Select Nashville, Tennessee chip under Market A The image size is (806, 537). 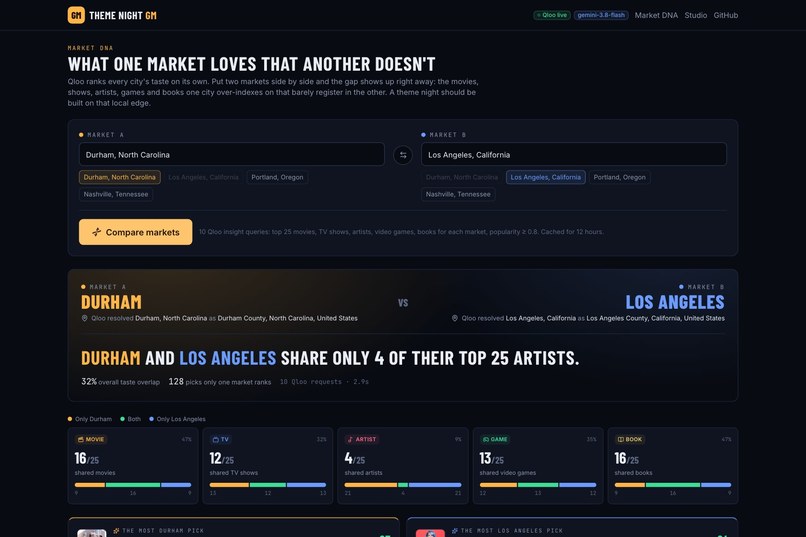point(116,194)
